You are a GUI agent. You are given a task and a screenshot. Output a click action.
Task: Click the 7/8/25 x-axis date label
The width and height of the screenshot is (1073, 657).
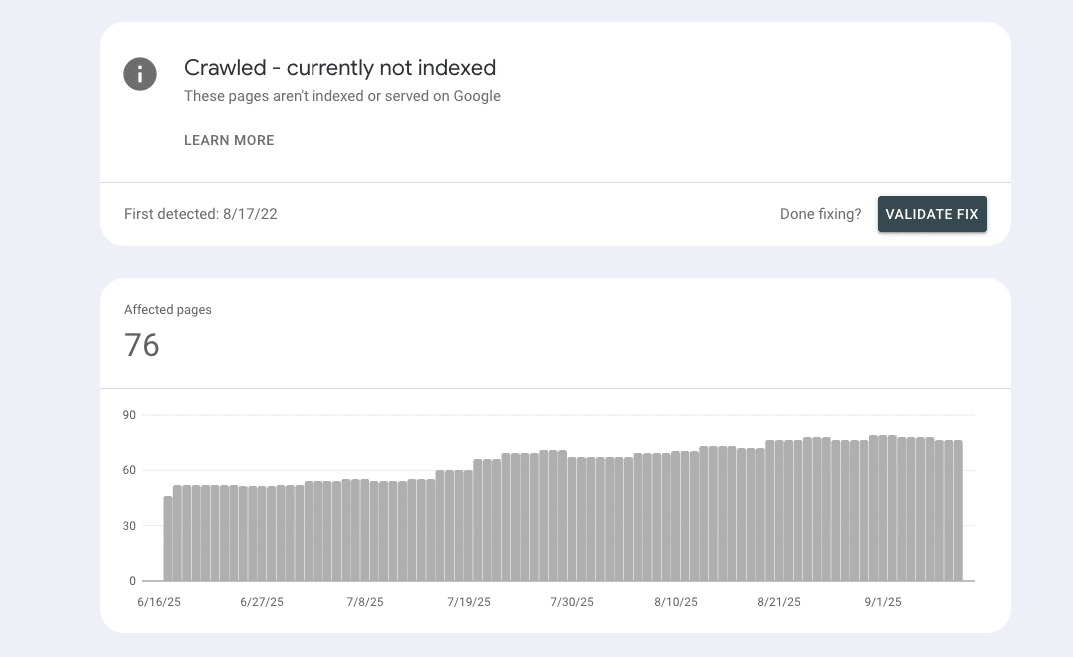(365, 602)
